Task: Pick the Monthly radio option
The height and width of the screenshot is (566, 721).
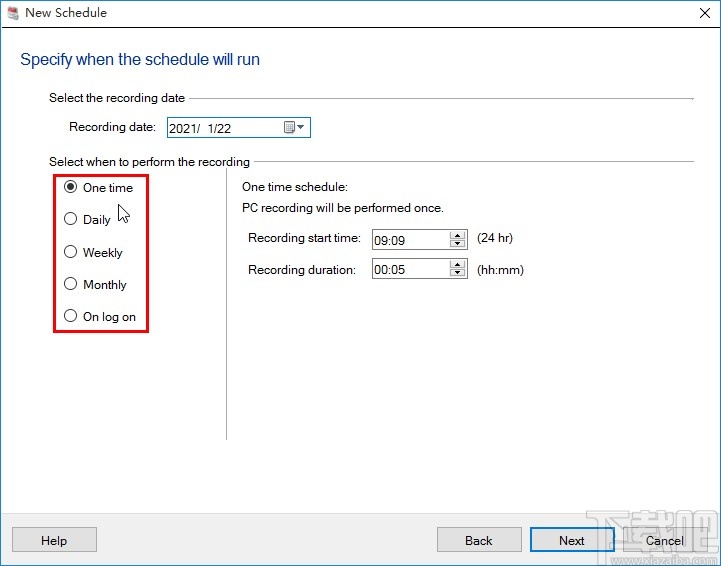Action: click(70, 284)
